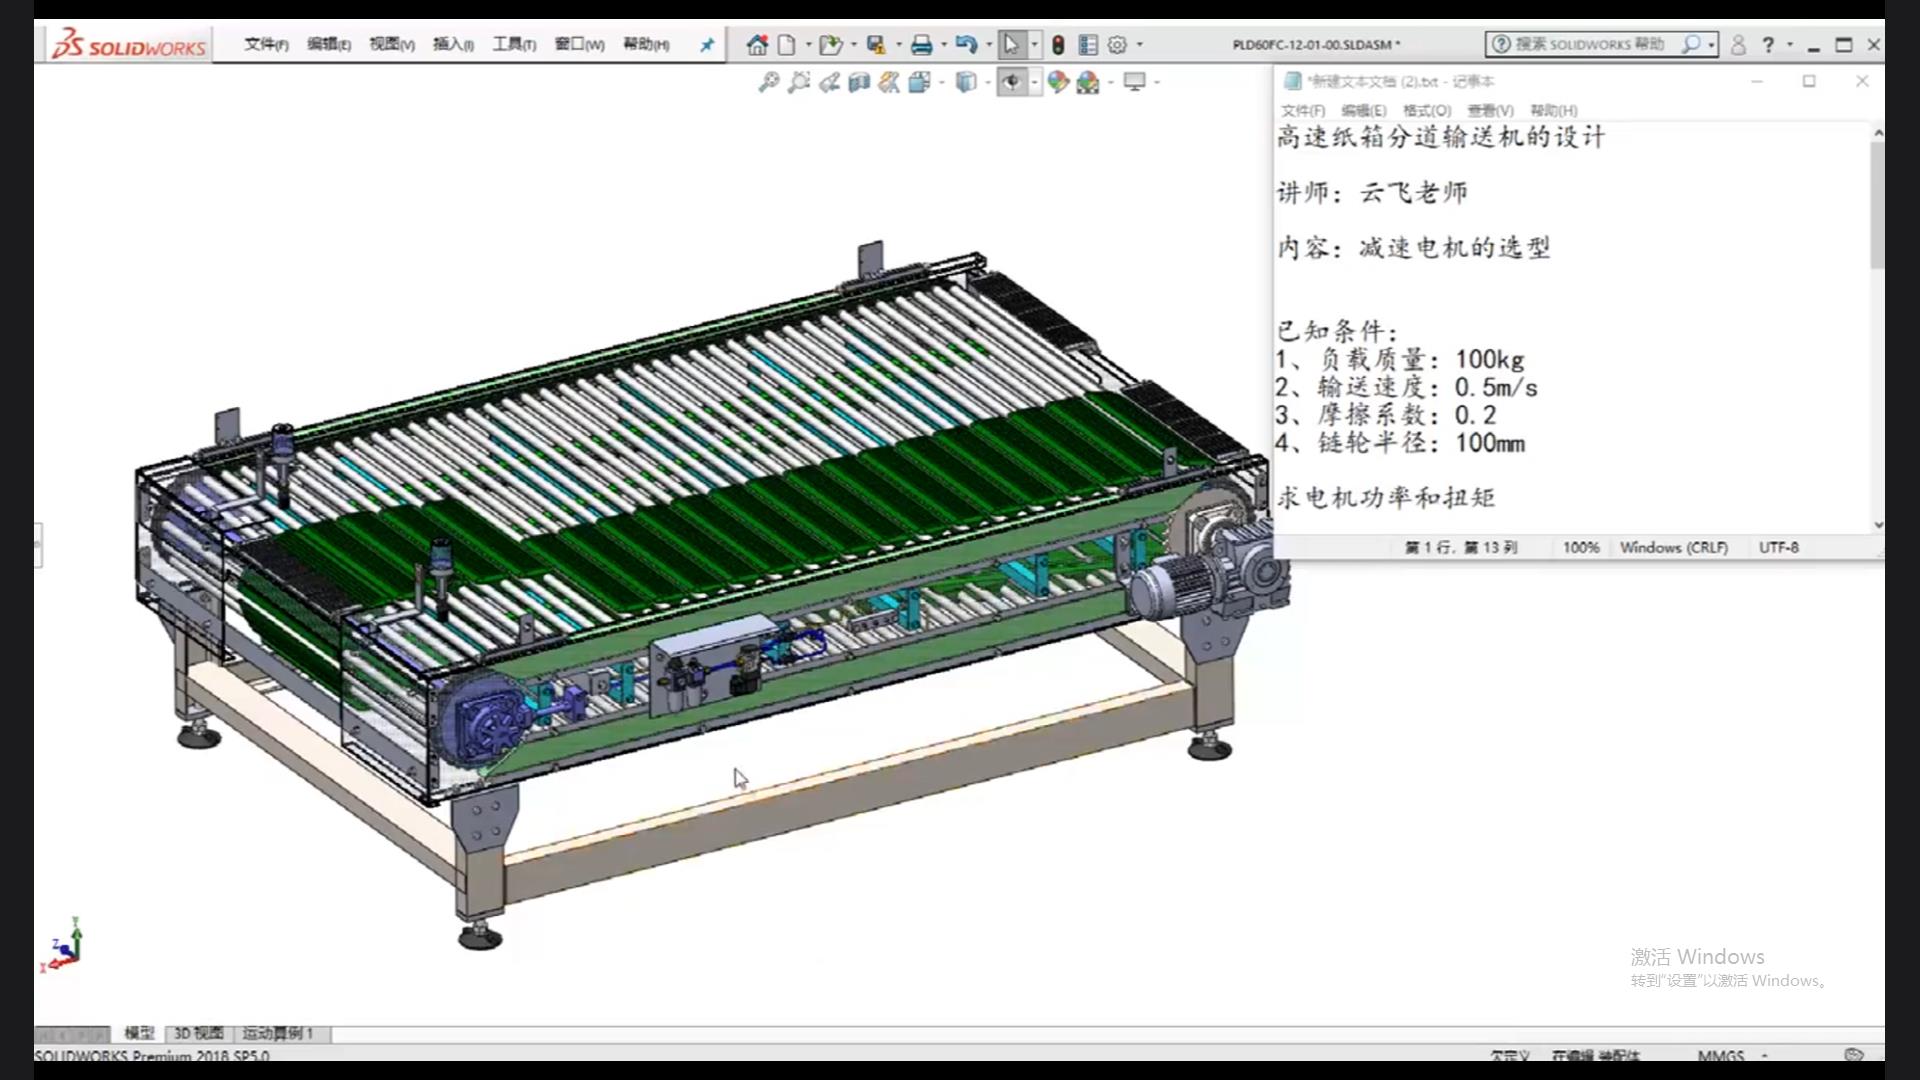Open Notepad 编辑(E) menu
The image size is (1920, 1080).
(x=1363, y=110)
